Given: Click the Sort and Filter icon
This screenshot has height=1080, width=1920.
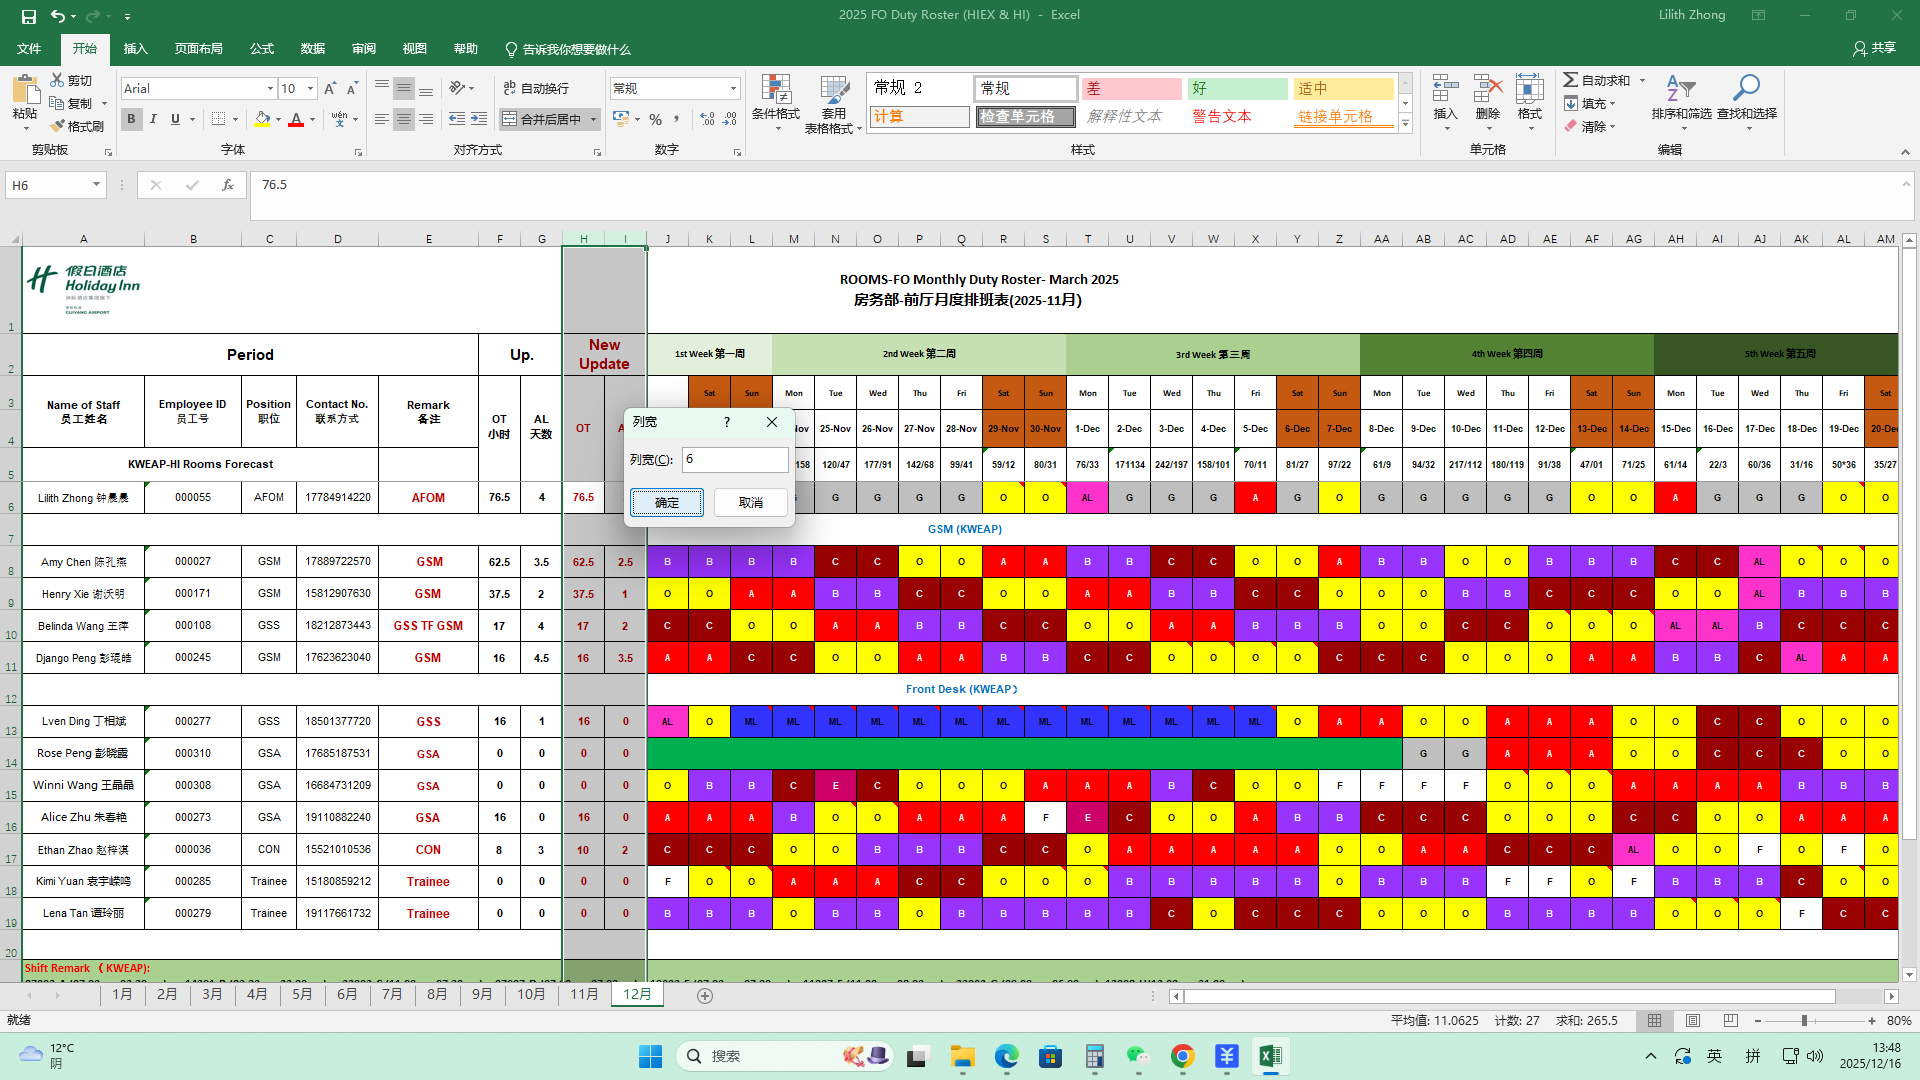Looking at the screenshot, I should click(x=1680, y=90).
